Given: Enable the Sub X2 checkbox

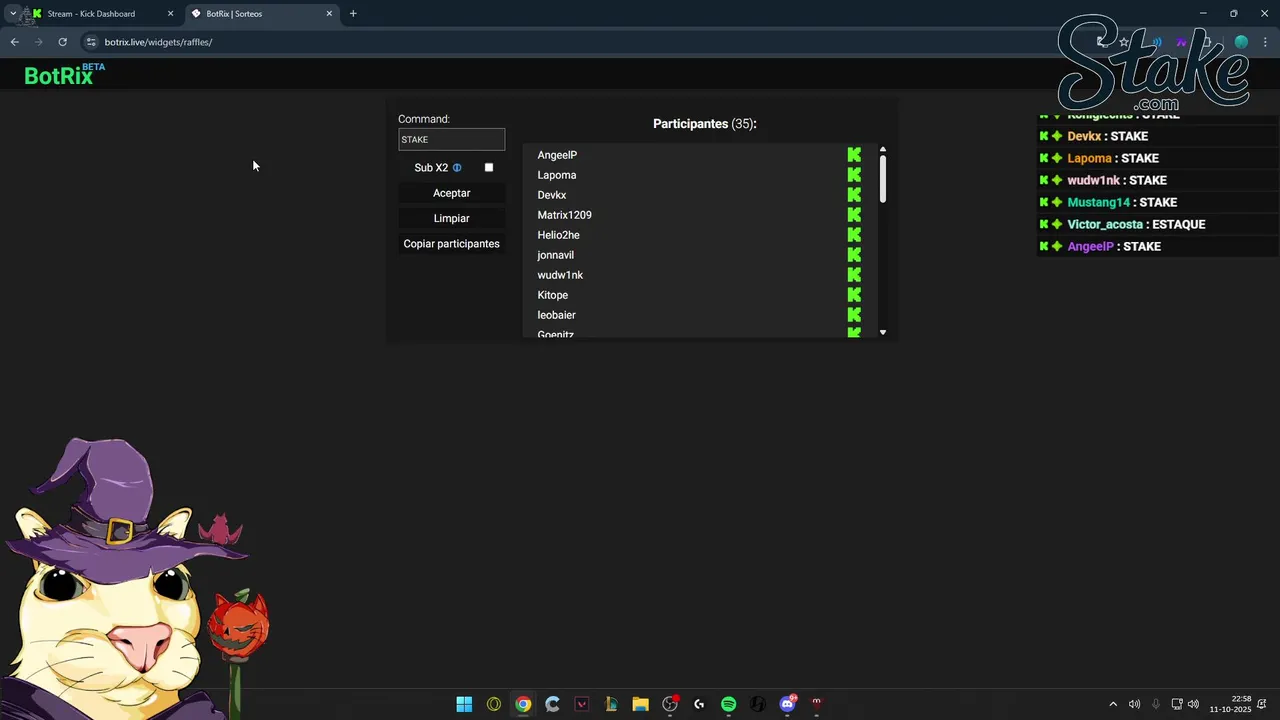Looking at the screenshot, I should pos(489,167).
